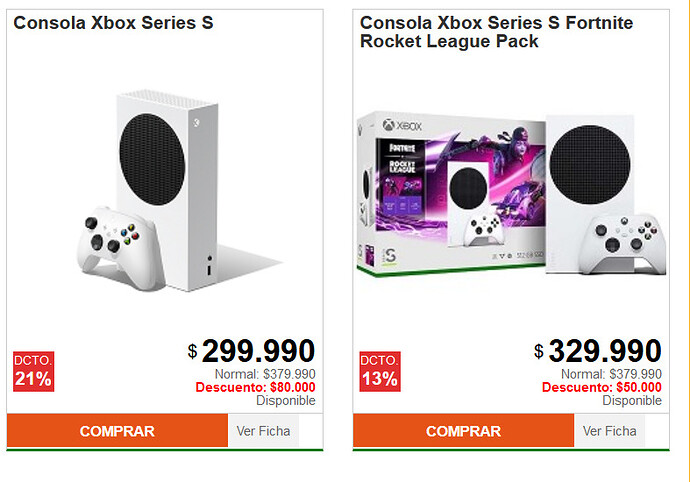Click COMPRAR for Consola Xbox Series S

coord(117,432)
